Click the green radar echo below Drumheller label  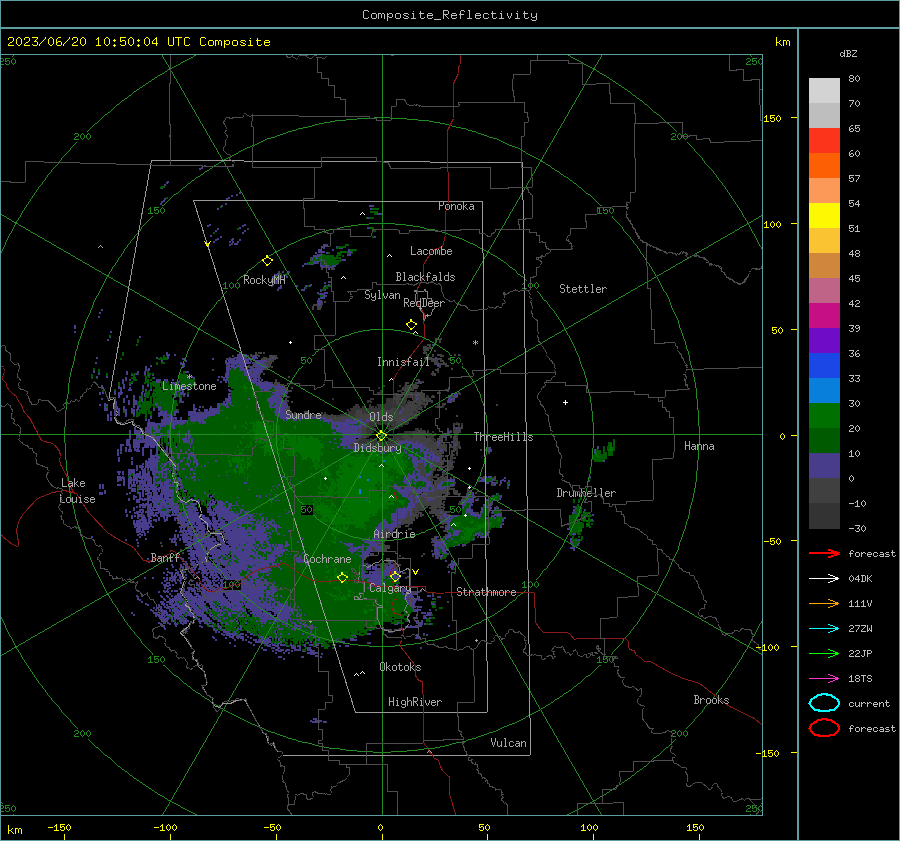click(580, 522)
